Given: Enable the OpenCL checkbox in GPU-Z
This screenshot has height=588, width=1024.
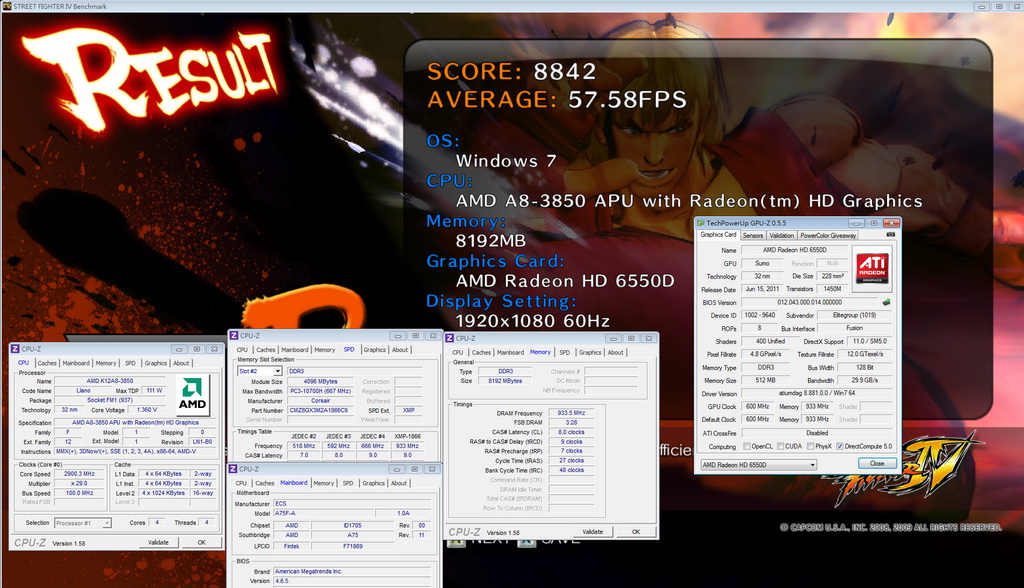Looking at the screenshot, I should pos(747,446).
